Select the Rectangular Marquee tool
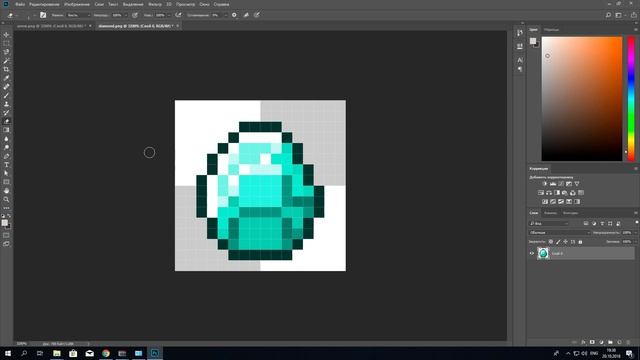Viewport: 640px width, 360px height. pos(6,43)
